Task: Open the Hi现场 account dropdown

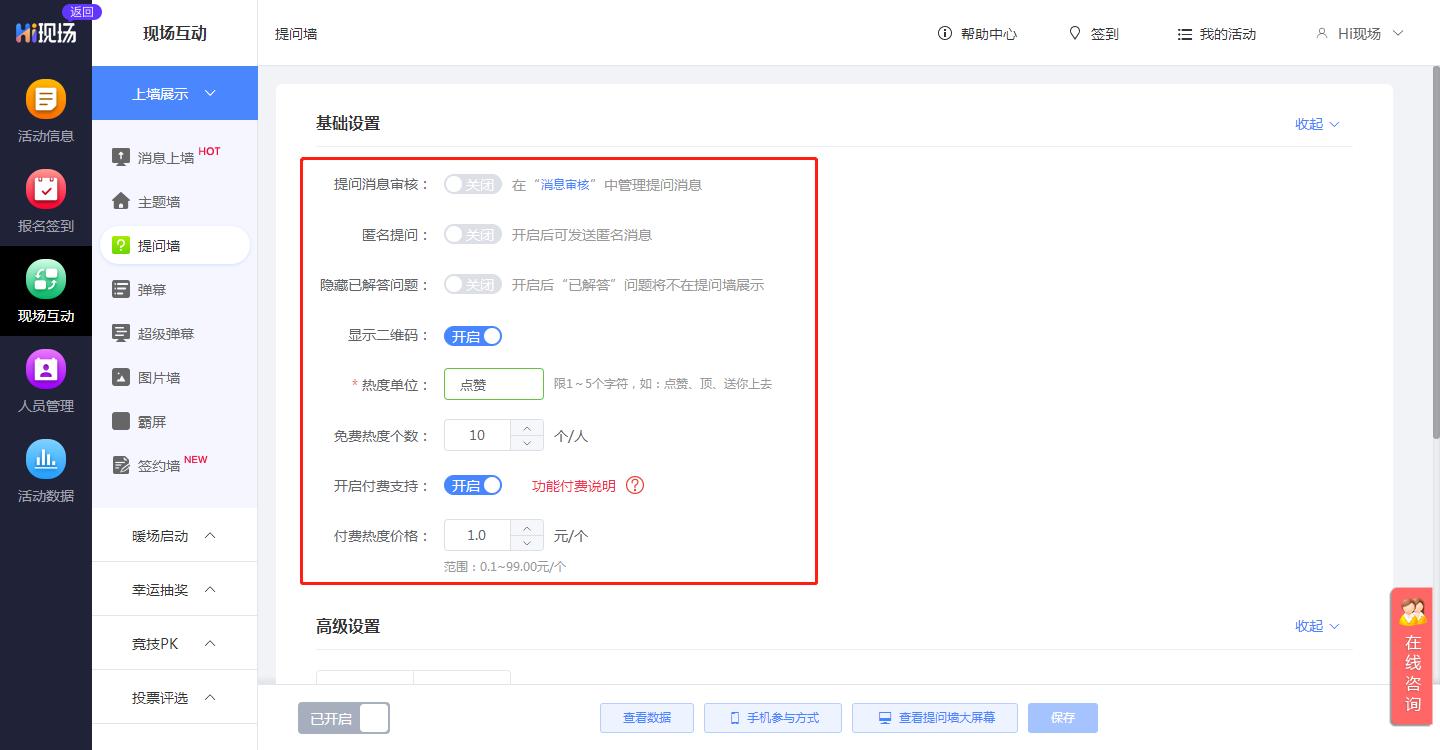Action: click(1358, 33)
